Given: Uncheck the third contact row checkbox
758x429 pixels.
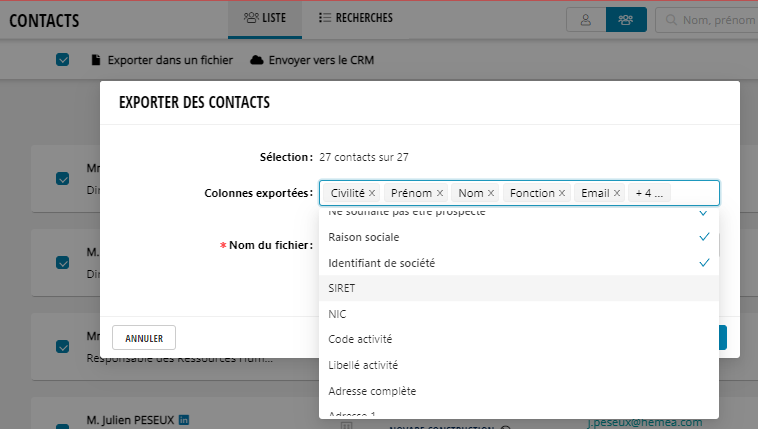Looking at the screenshot, I should point(62,347).
